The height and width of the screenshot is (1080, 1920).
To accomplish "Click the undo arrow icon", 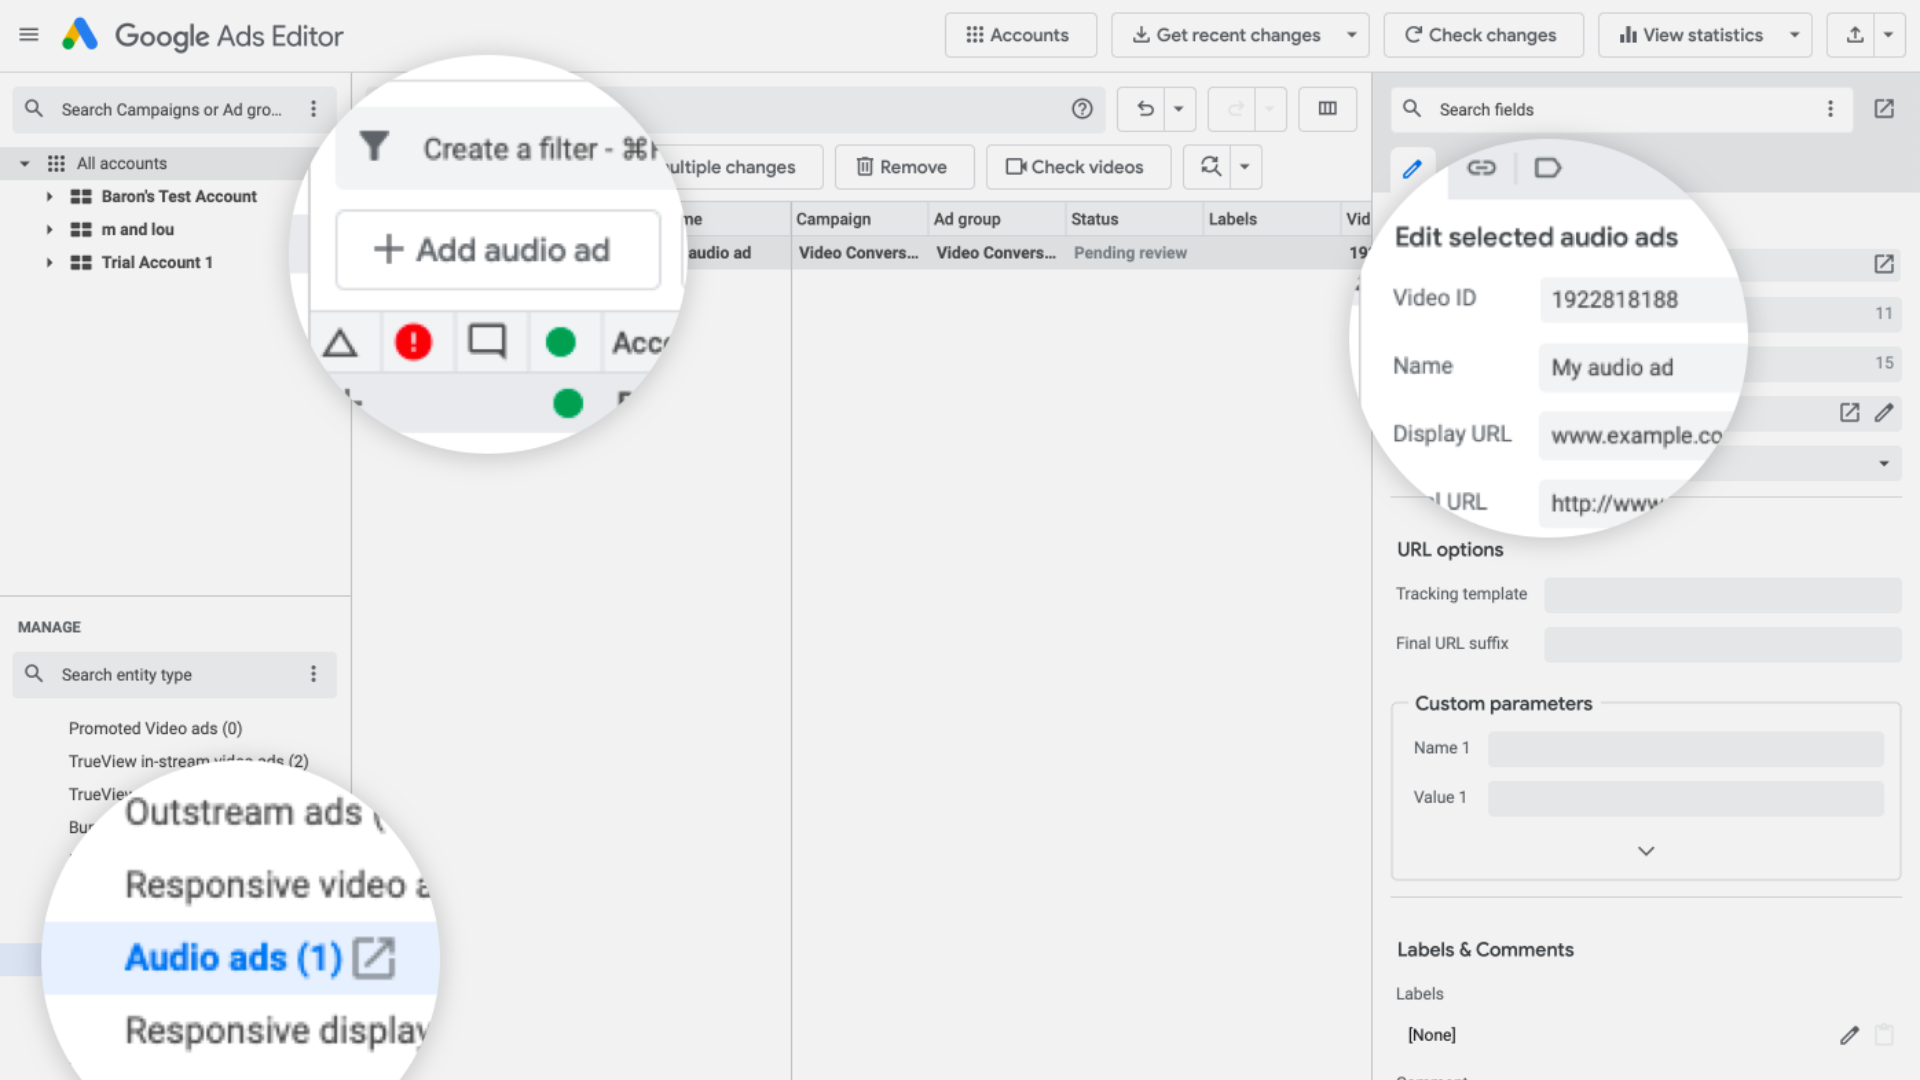I will [1144, 109].
